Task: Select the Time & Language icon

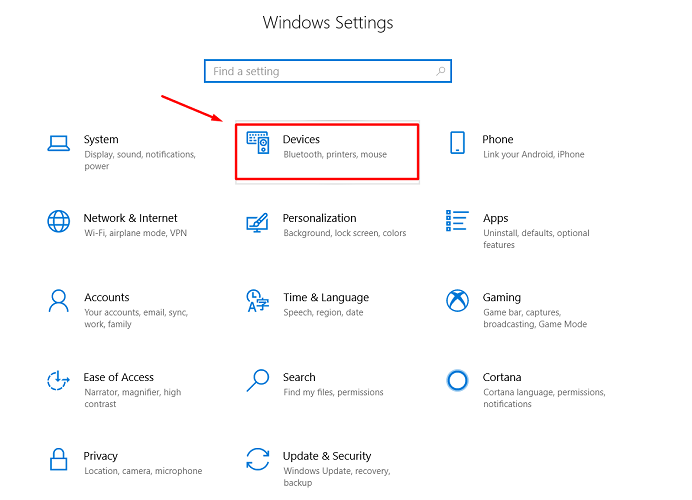Action: (258, 300)
